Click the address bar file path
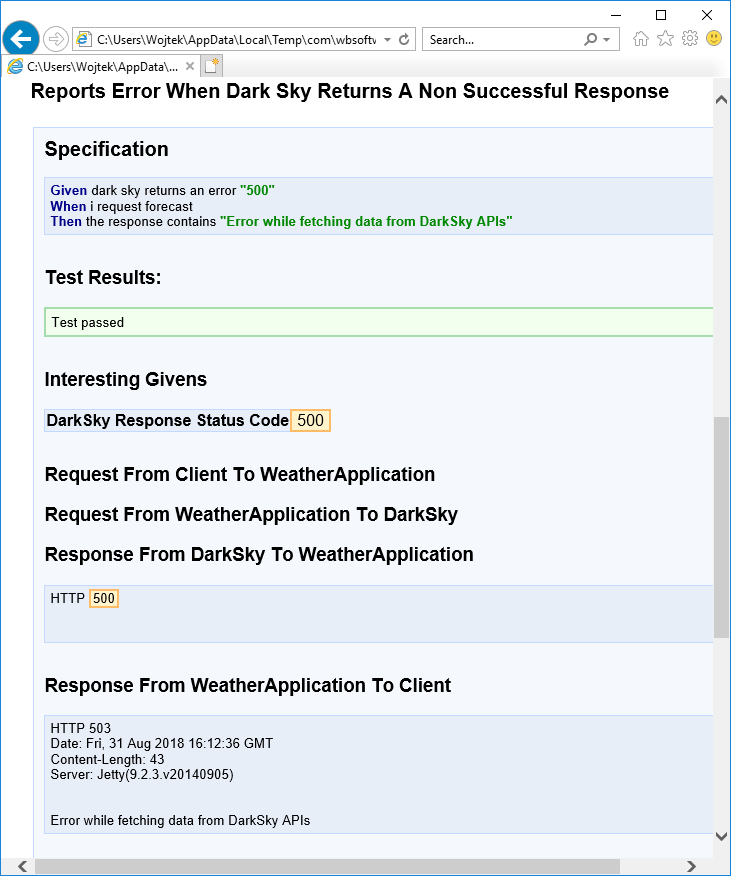Screen dimensions: 731x876 click(236, 40)
